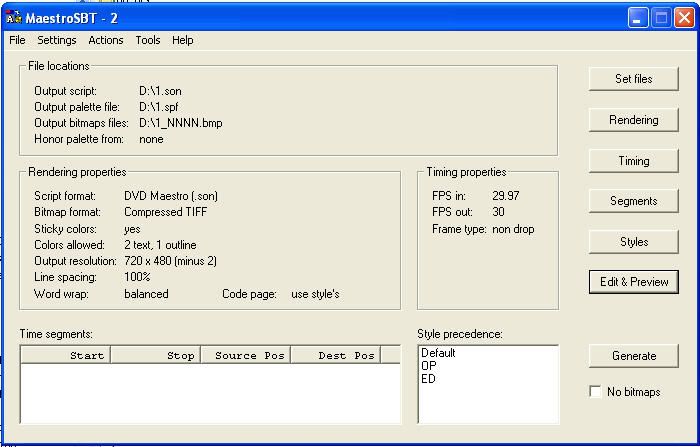Click the Dest Pos column header
700x447 pixels.
pos(336,355)
